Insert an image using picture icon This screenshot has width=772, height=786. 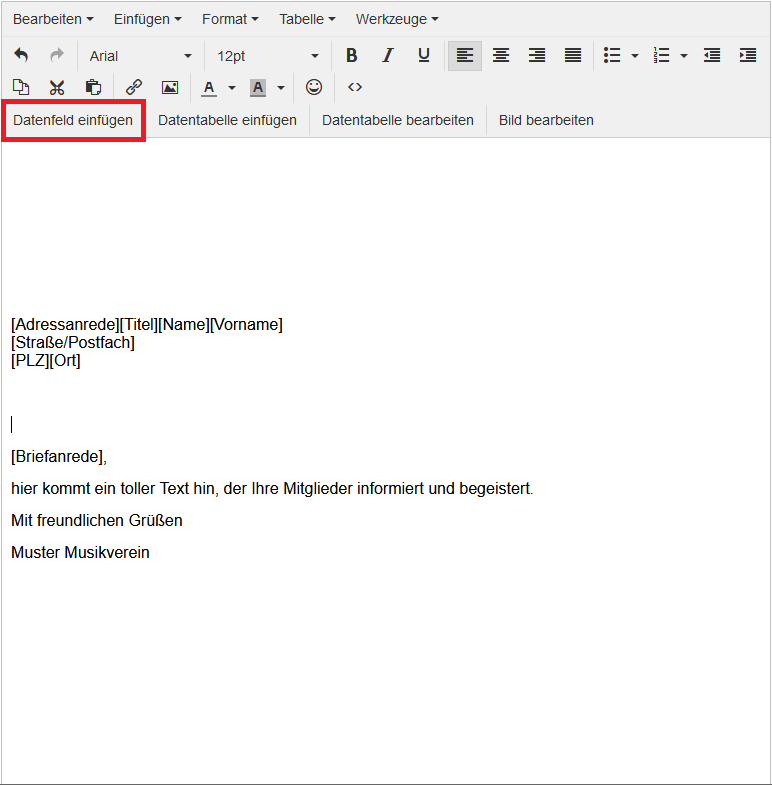point(170,87)
